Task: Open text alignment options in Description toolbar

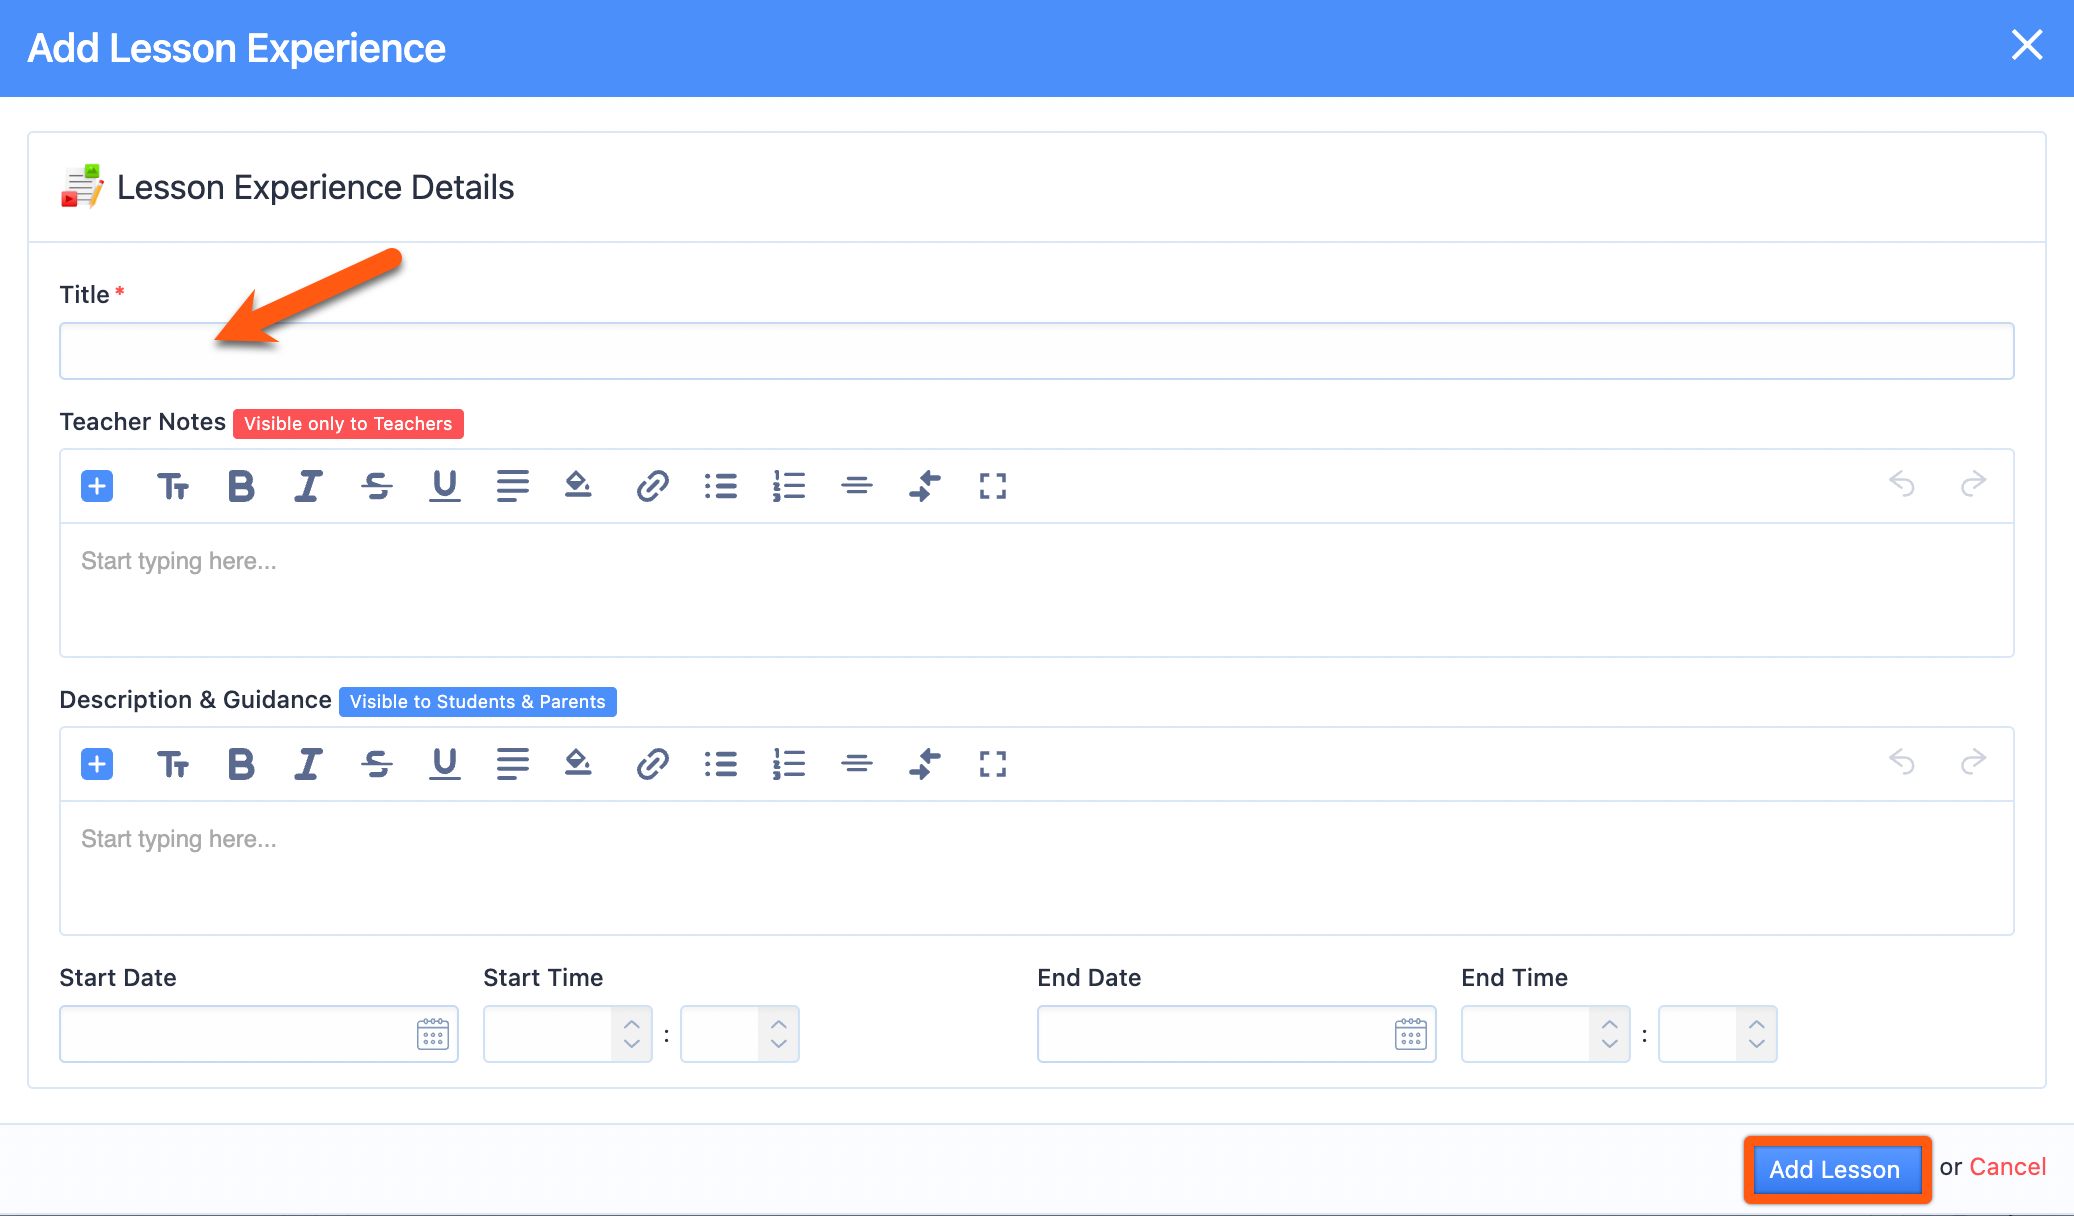Action: coord(513,764)
